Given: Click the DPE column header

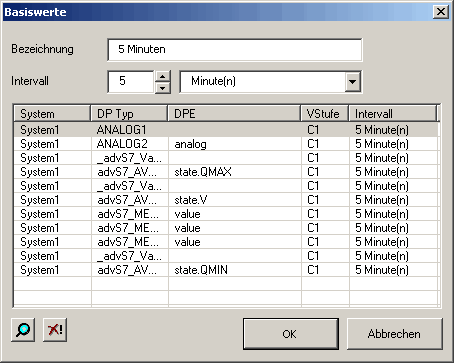Looking at the screenshot, I should pyautogui.click(x=234, y=114).
